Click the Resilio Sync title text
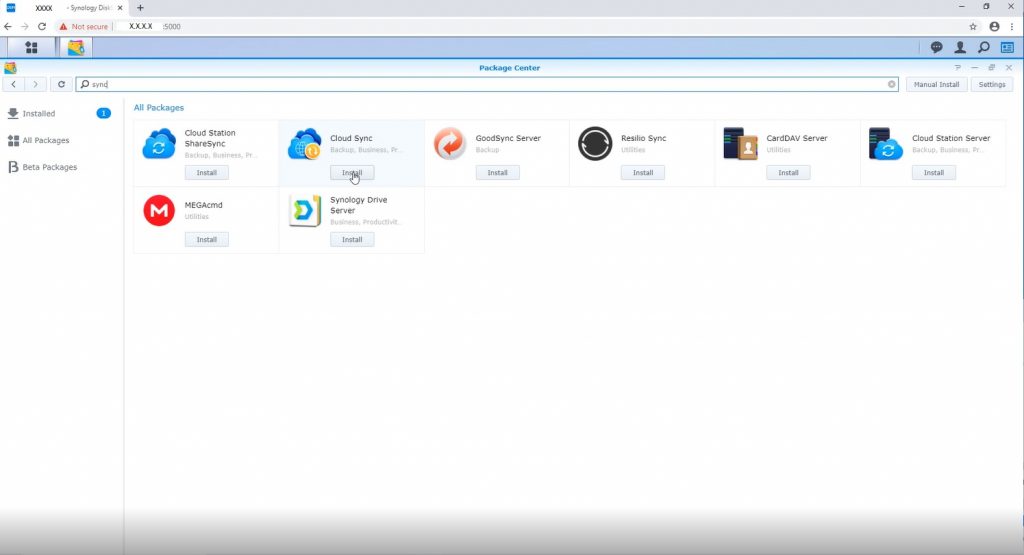 643,138
